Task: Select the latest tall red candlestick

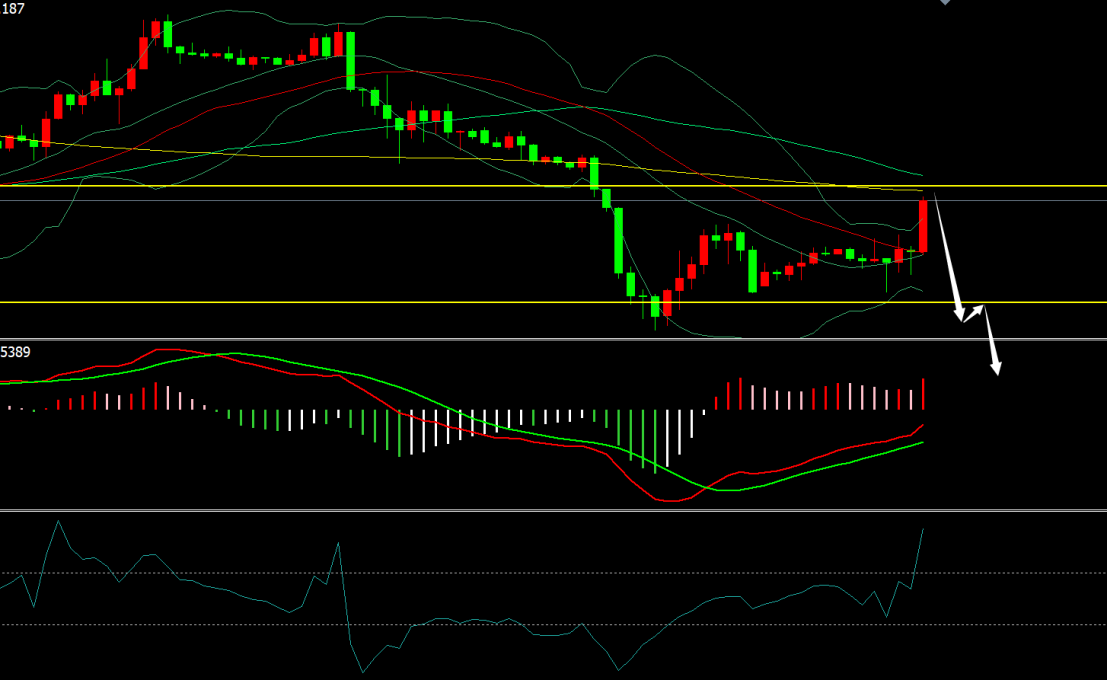Action: click(x=923, y=226)
